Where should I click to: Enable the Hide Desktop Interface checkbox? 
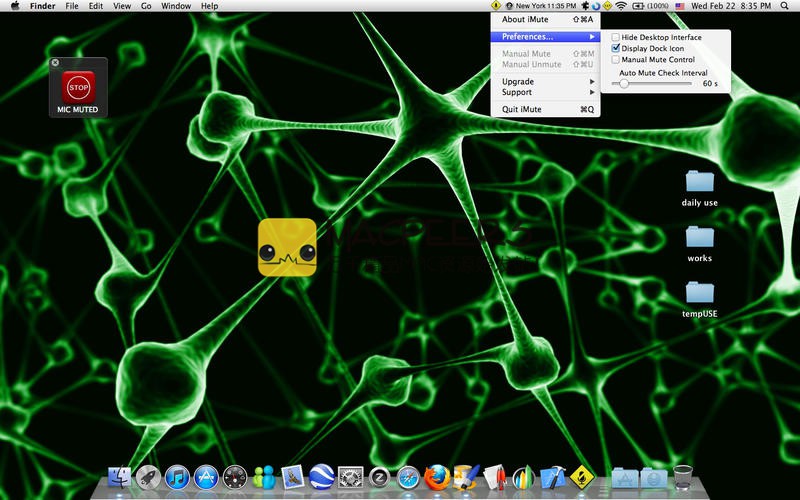[x=616, y=37]
